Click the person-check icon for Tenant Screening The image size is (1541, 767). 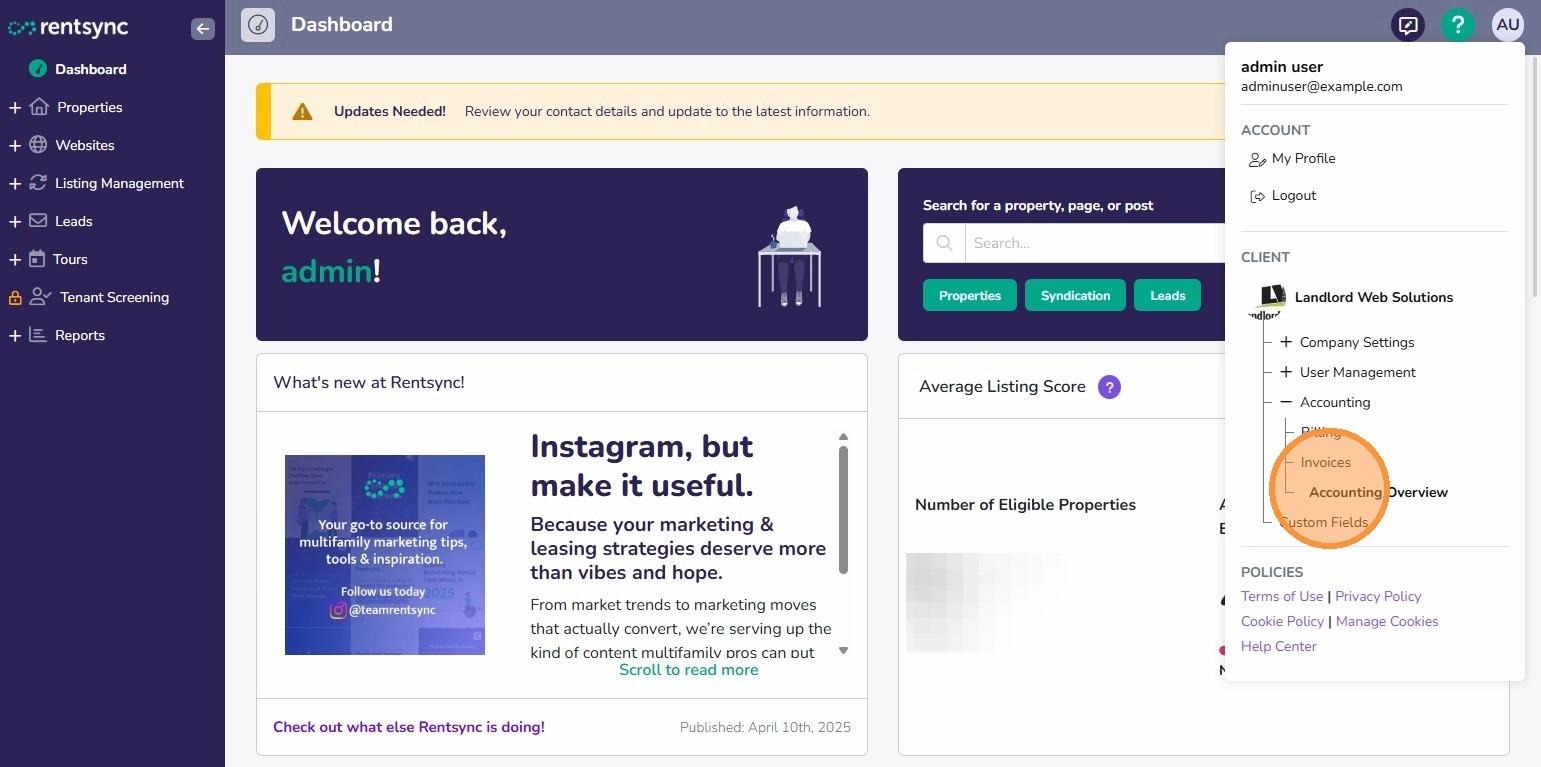(x=41, y=297)
